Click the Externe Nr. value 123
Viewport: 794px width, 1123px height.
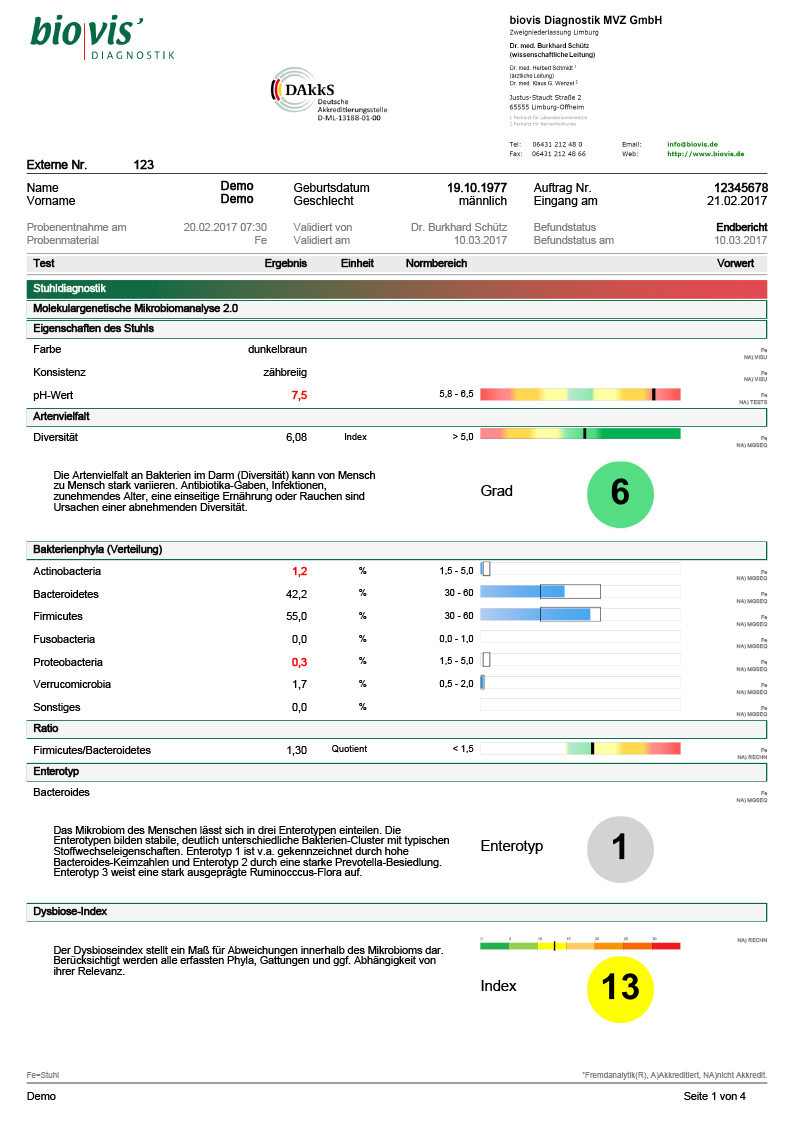(143, 165)
